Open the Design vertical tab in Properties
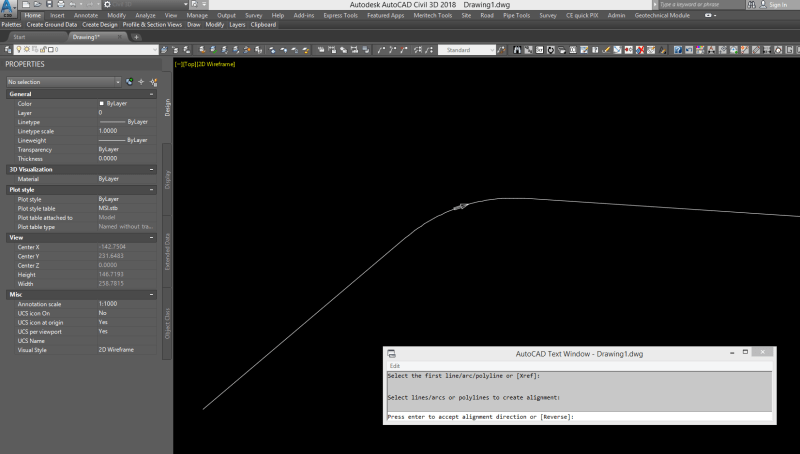The height and width of the screenshot is (454, 800). click(167, 108)
